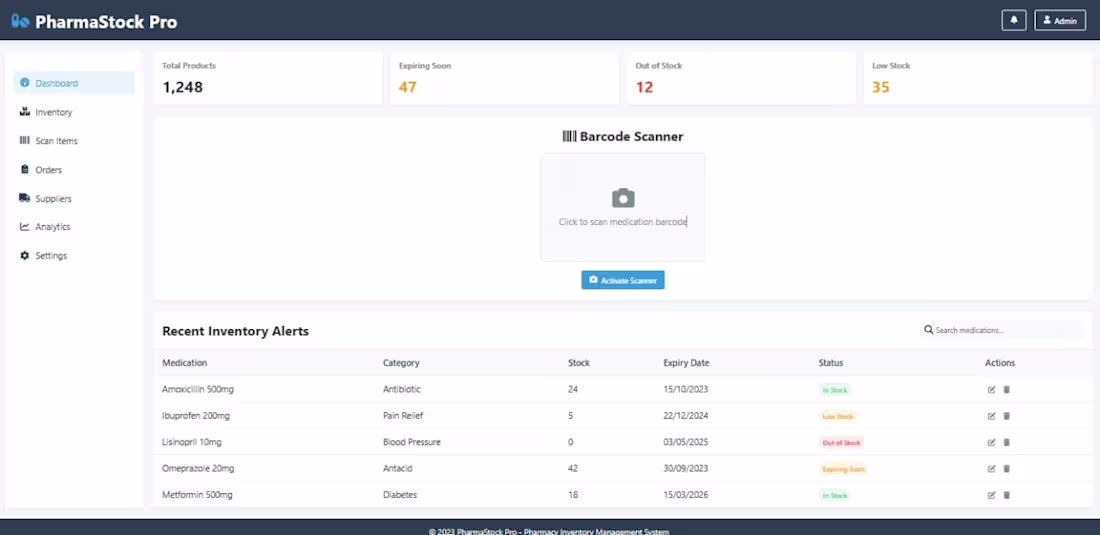This screenshot has height=535, width=1100.
Task: Click the Antibiotic category cell
Action: coord(402,389)
